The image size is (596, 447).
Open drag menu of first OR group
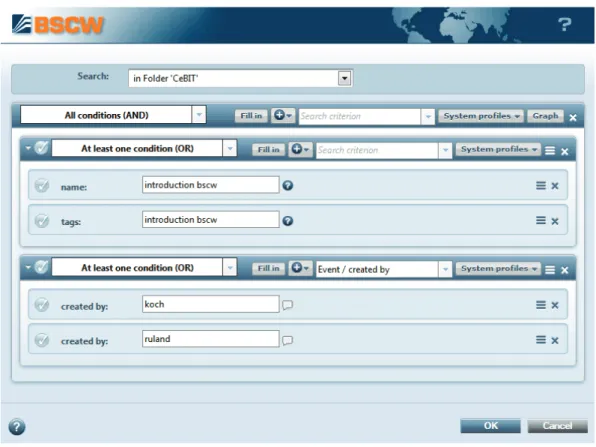(x=550, y=151)
